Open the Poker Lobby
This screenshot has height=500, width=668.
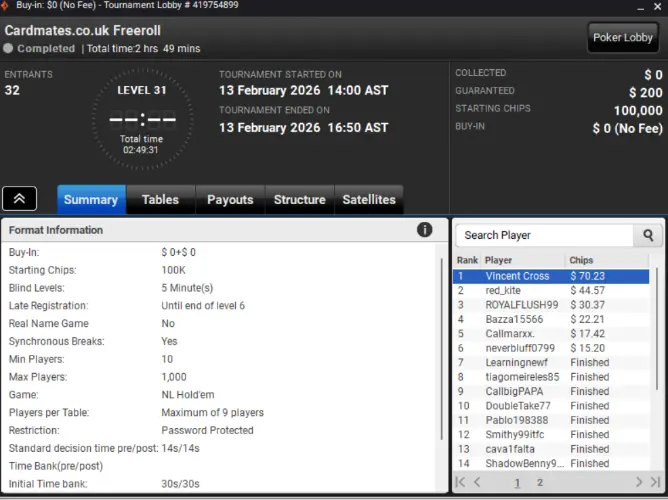click(622, 38)
